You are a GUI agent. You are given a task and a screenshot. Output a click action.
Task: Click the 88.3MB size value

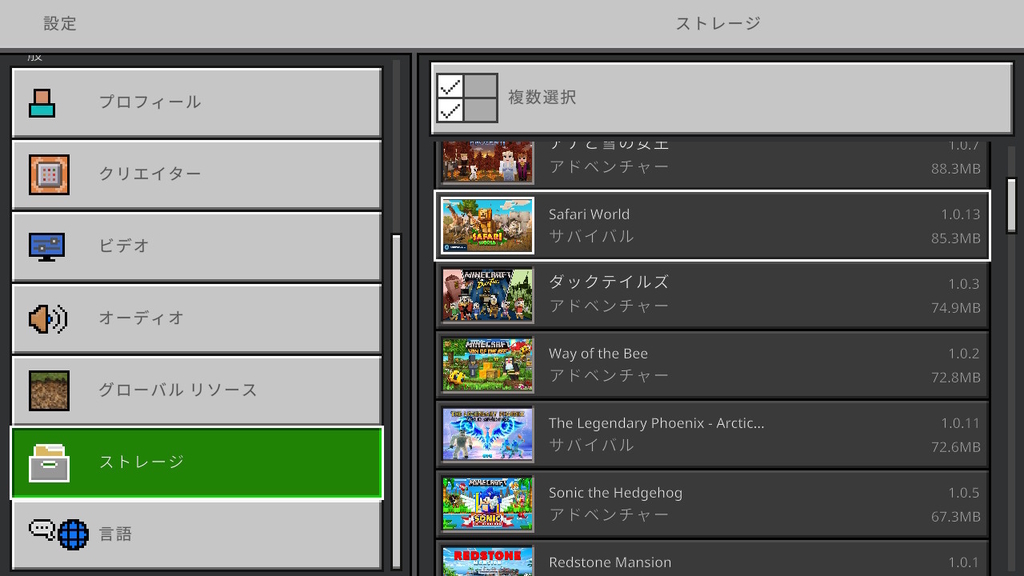point(955,168)
